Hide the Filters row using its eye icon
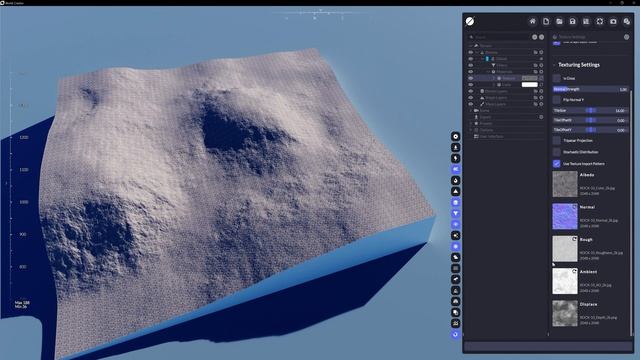The width and height of the screenshot is (640, 360). [x=471, y=65]
